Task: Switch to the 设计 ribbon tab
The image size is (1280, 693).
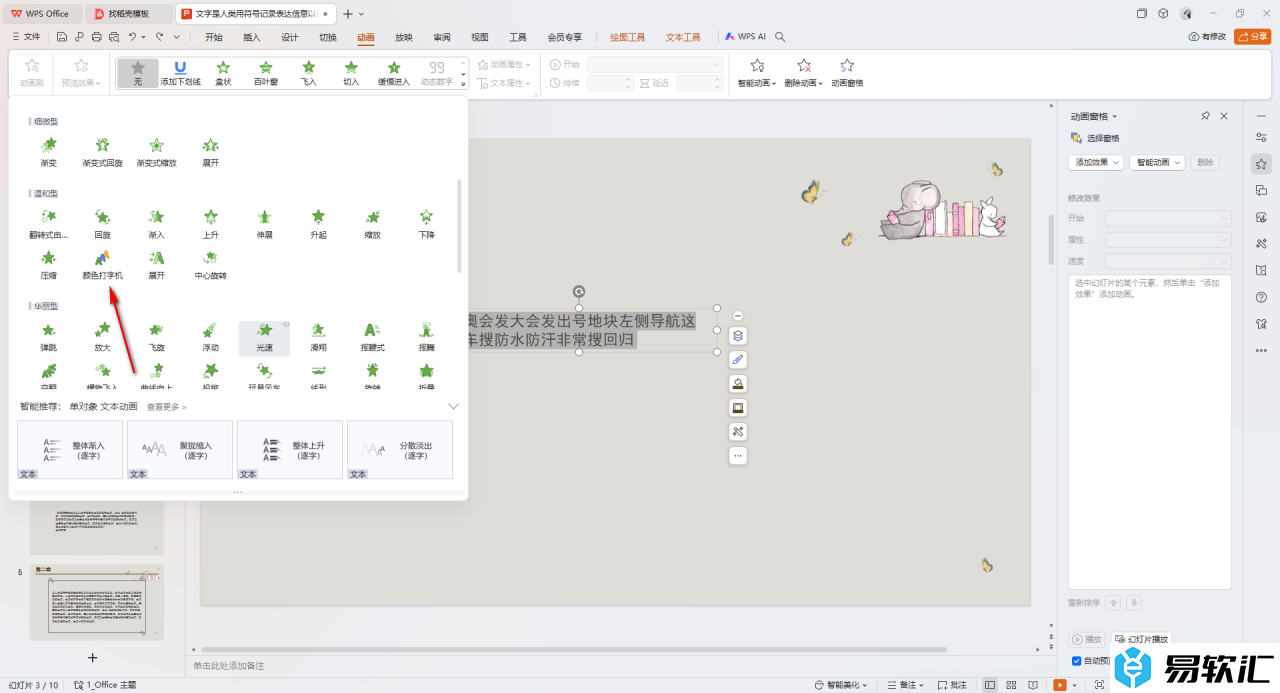Action: pos(290,37)
